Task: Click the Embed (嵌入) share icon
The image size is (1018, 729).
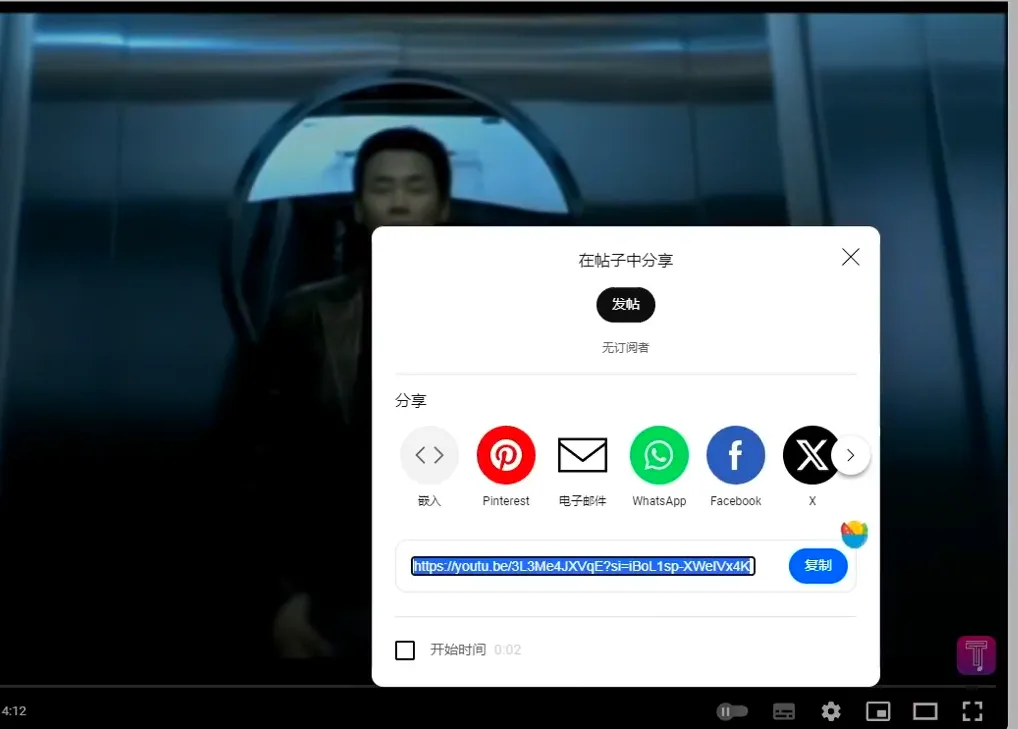Action: [429, 456]
